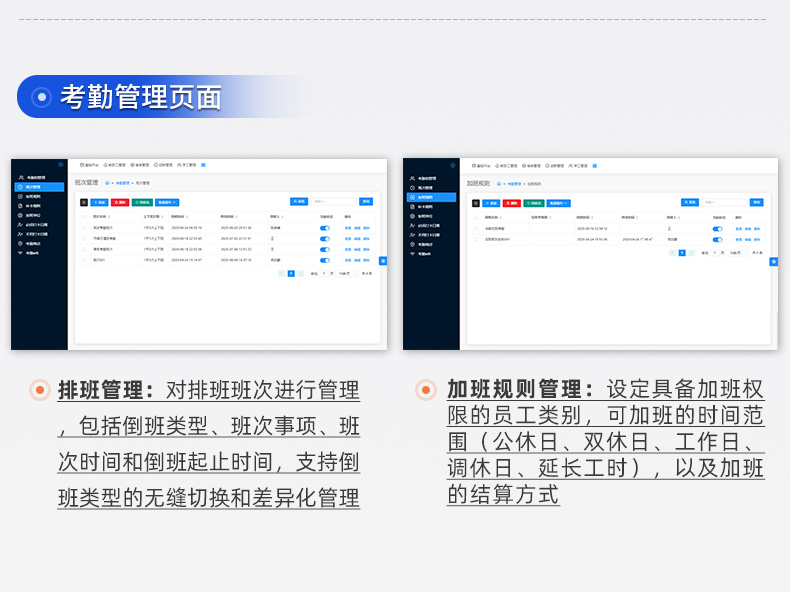Click the black square icon button on 加班规则 page
The height and width of the screenshot is (592, 790).
click(476, 202)
